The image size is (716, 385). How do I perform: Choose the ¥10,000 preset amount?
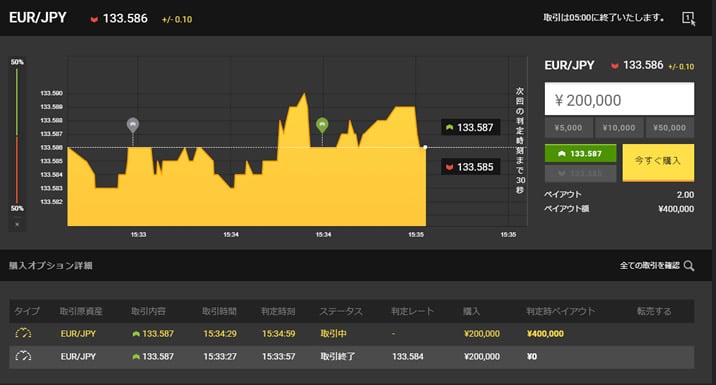tap(619, 128)
